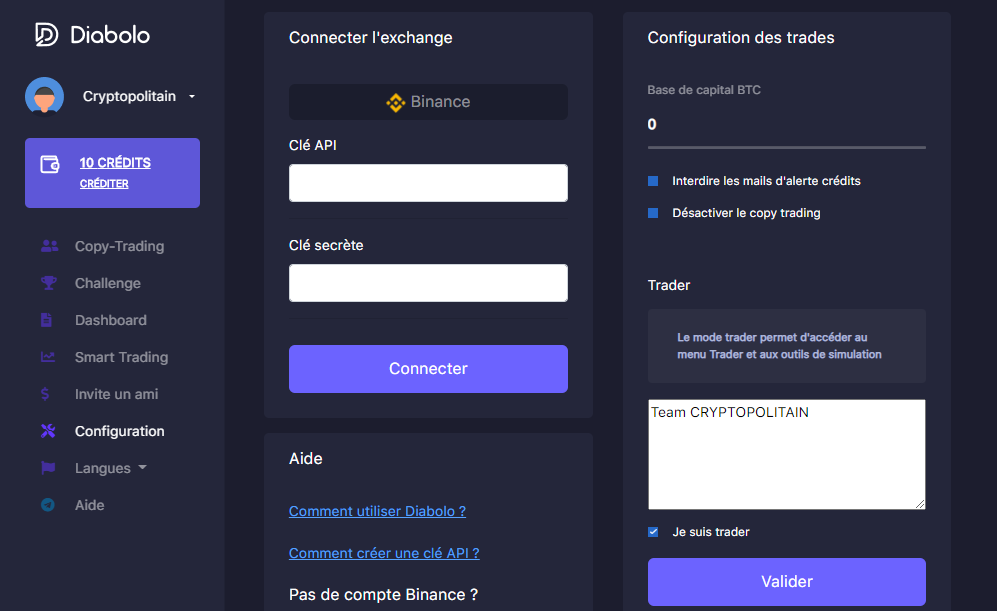Viewport: 997px width, 611px height.
Task: Click the Copy-Trading people icon
Action: tap(49, 246)
